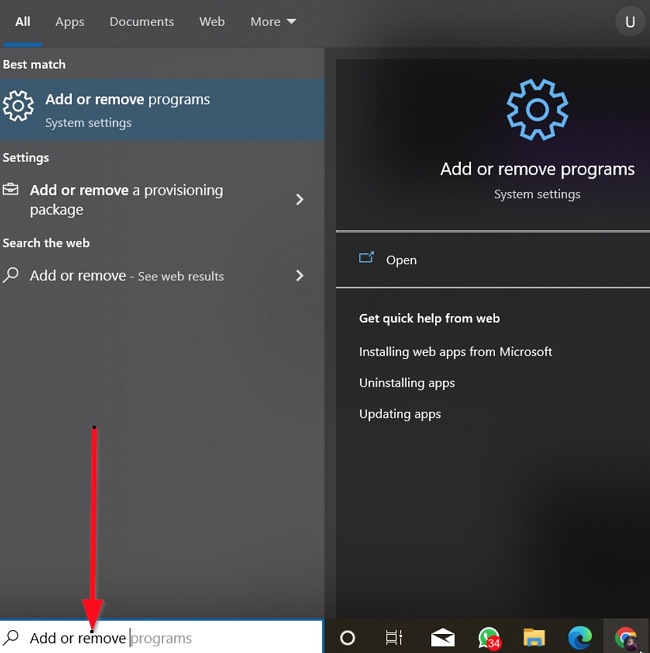Open Cortana circle on taskbar

[x=347, y=638]
